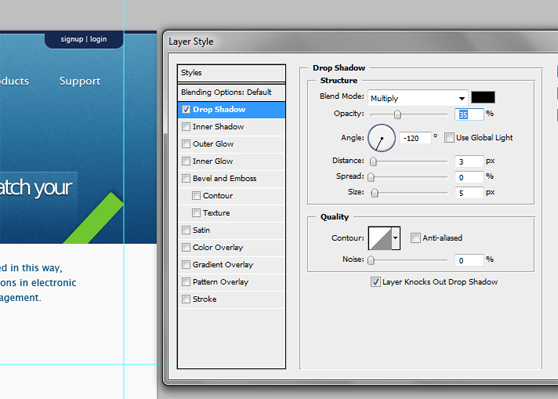Image resolution: width=558 pixels, height=399 pixels.
Task: Click the Opacity value field
Action: tap(469, 115)
